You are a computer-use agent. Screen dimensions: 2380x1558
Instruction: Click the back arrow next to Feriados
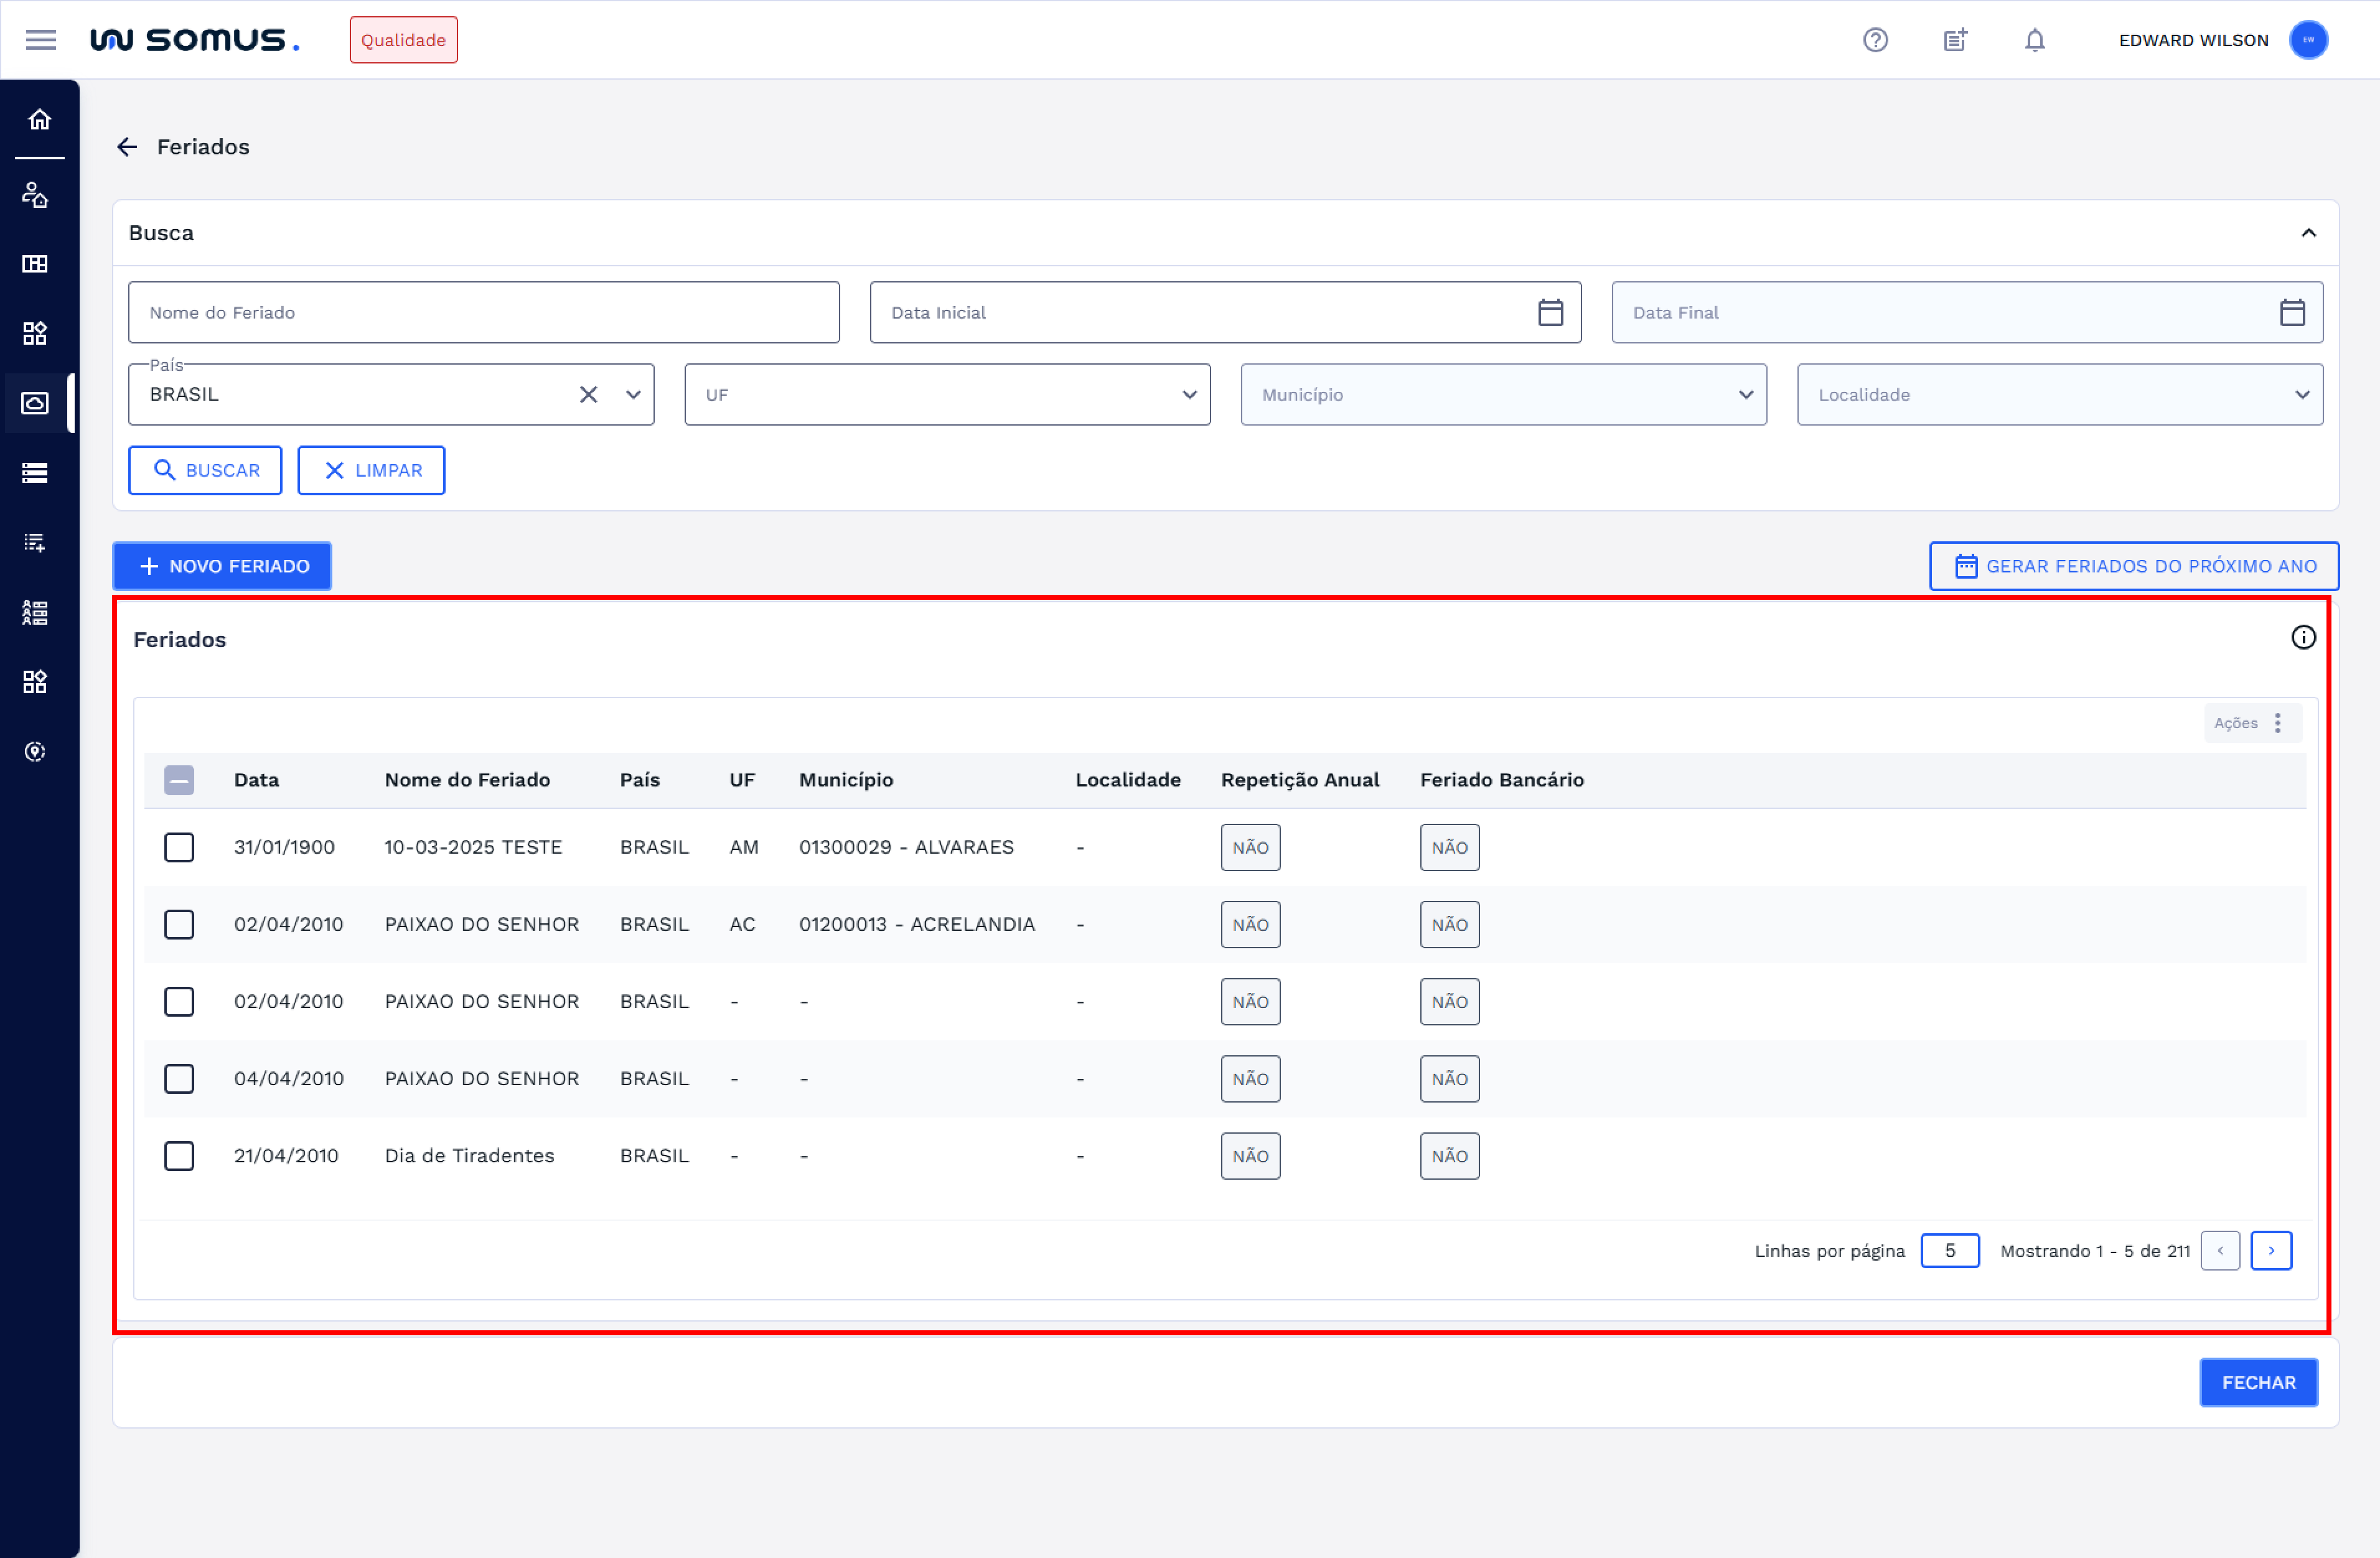pos(127,147)
